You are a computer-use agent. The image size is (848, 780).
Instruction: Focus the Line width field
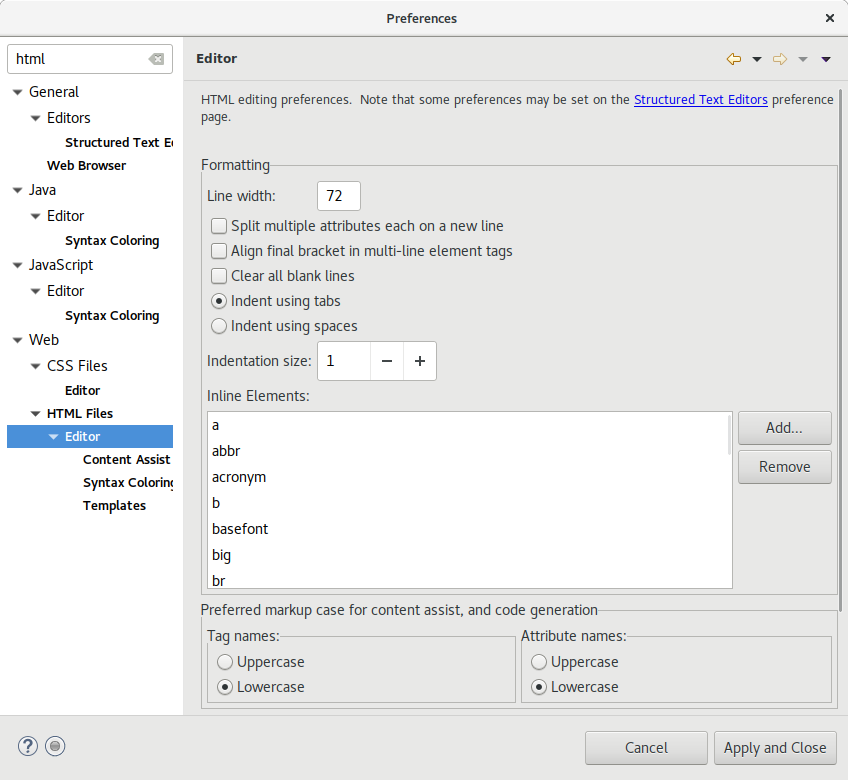pos(339,196)
